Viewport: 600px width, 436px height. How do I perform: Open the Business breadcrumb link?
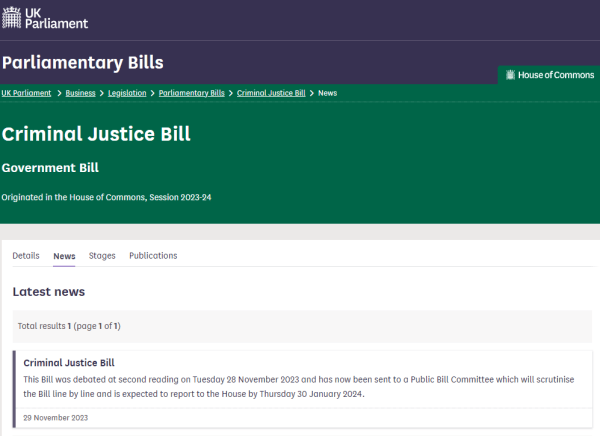pyautogui.click(x=81, y=93)
